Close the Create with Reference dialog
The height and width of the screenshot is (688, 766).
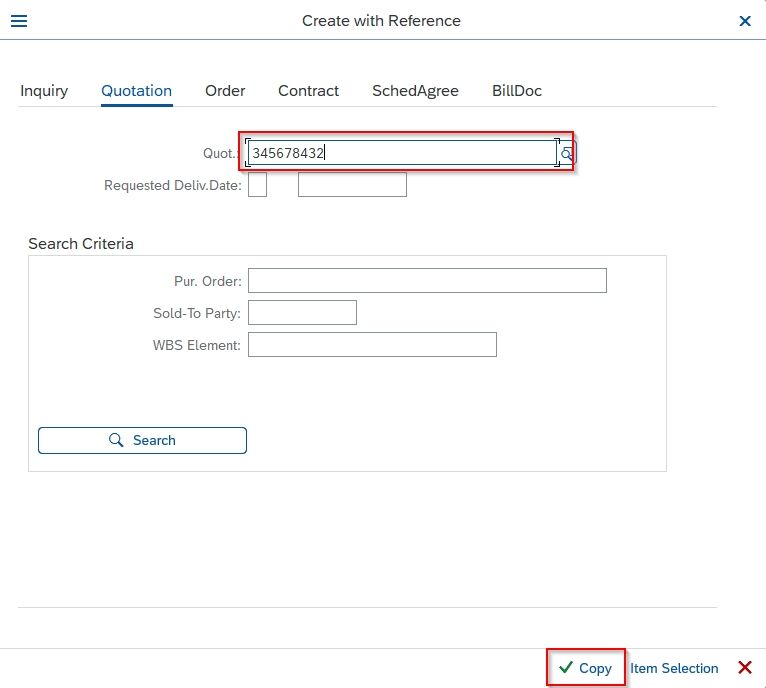[745, 21]
